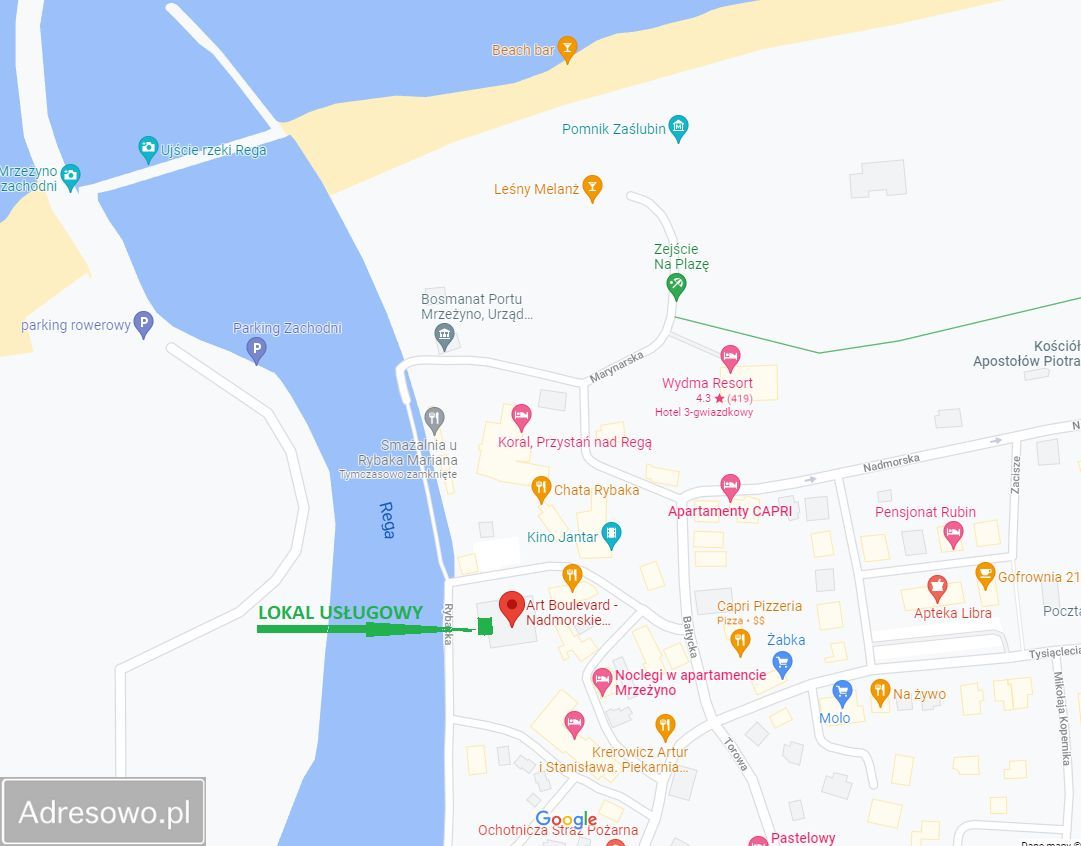This screenshot has height=846, width=1081.
Task: Click the red Art Boulevard location pin
Action: tap(512, 609)
